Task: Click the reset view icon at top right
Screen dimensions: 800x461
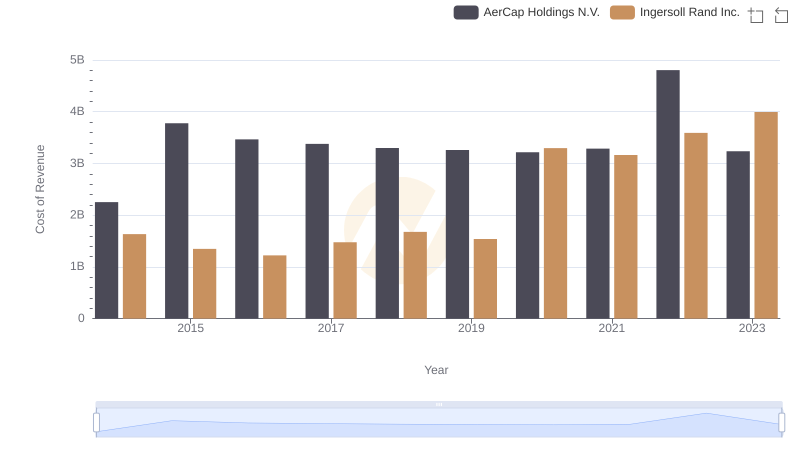Action: (x=782, y=15)
